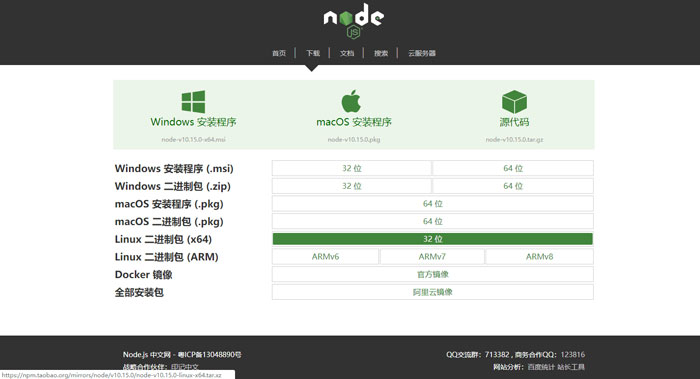Click the 'macOS 安装程序' heading link
This screenshot has height=379, width=700.
click(354, 122)
